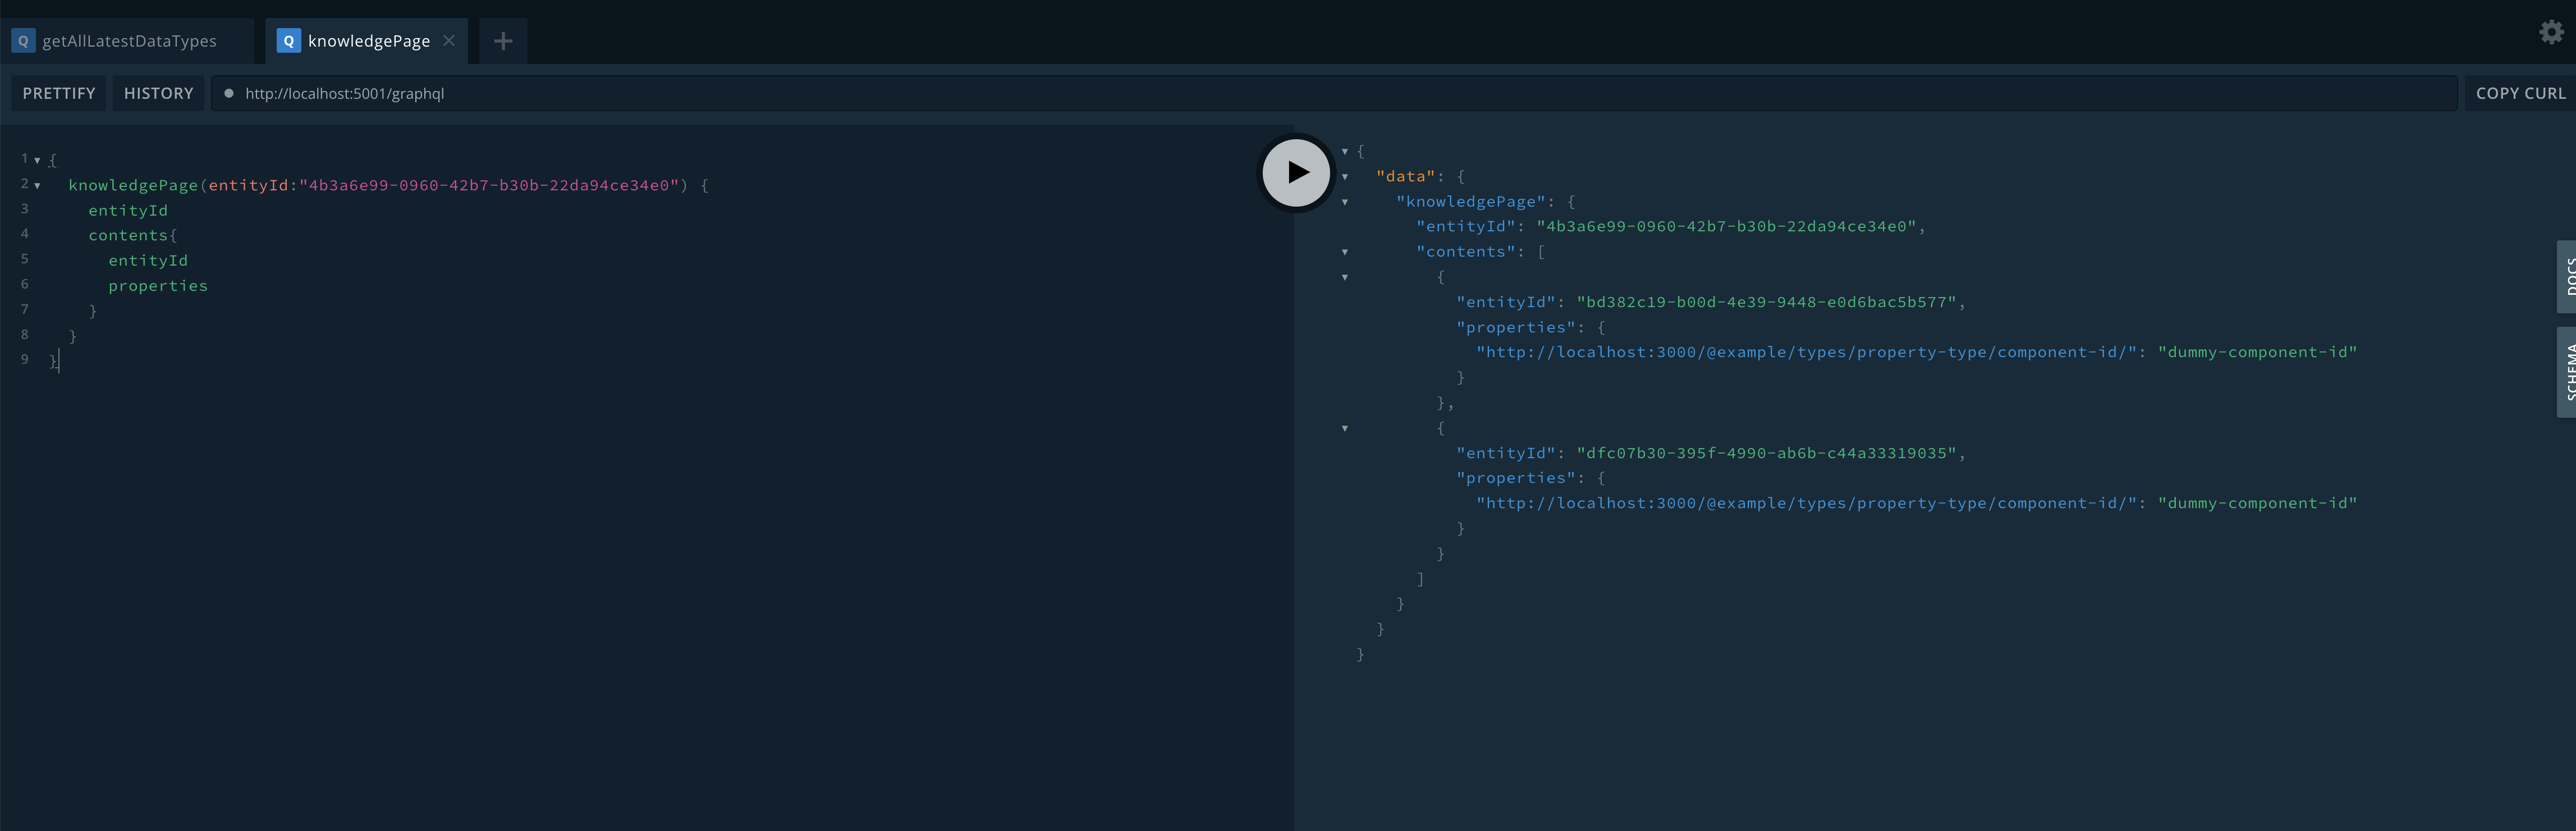Open a new tab with the plus icon
The height and width of the screenshot is (831, 2576).
502,41
